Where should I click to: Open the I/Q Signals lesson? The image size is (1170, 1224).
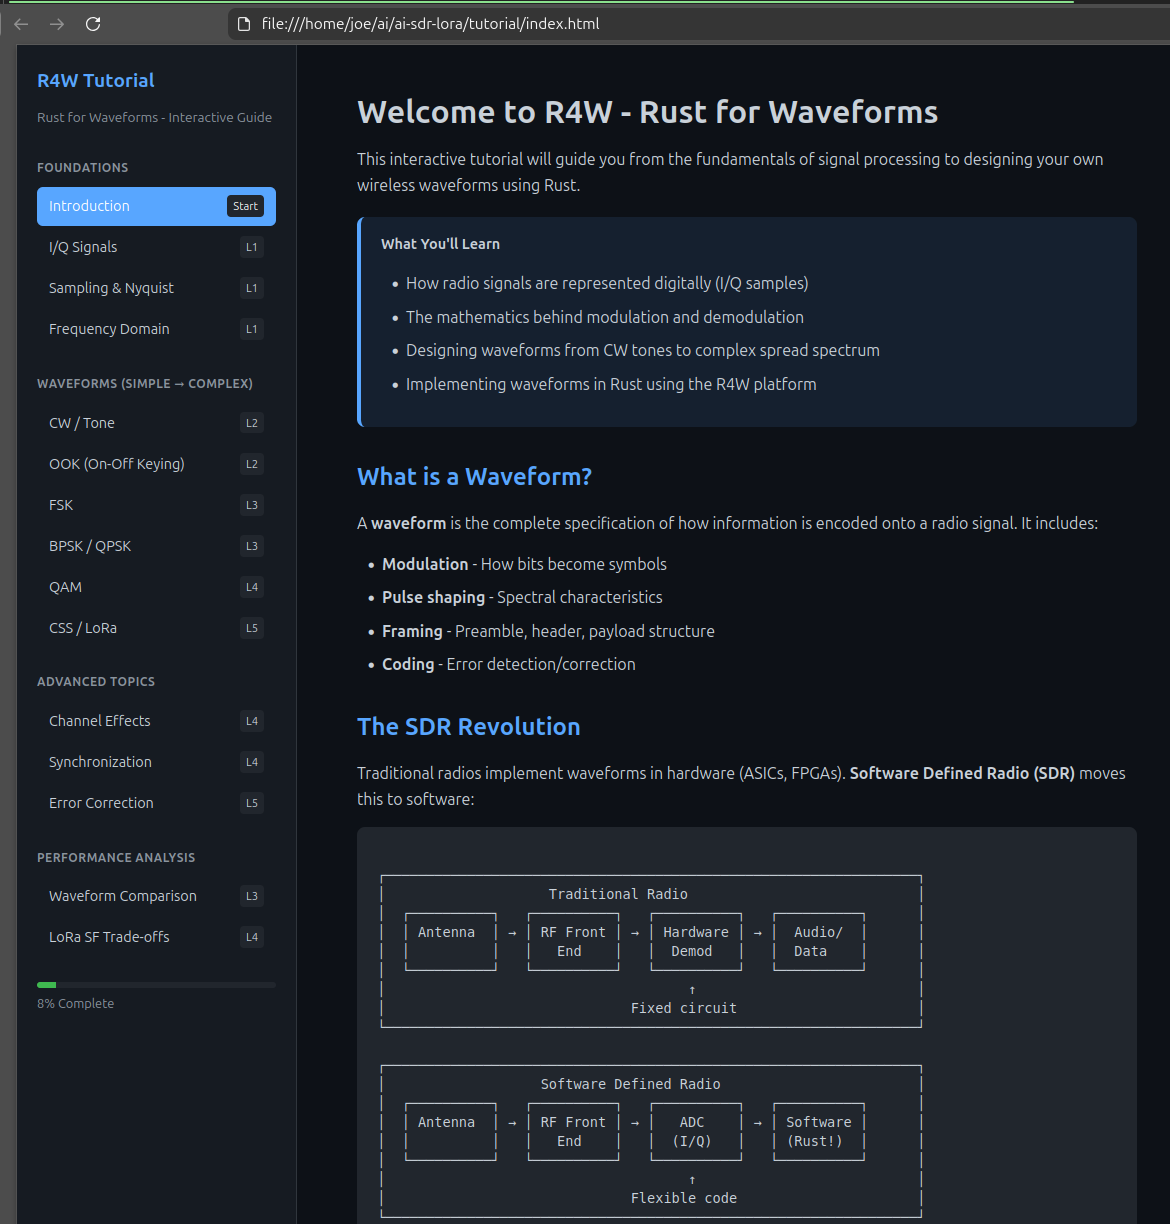(x=83, y=247)
